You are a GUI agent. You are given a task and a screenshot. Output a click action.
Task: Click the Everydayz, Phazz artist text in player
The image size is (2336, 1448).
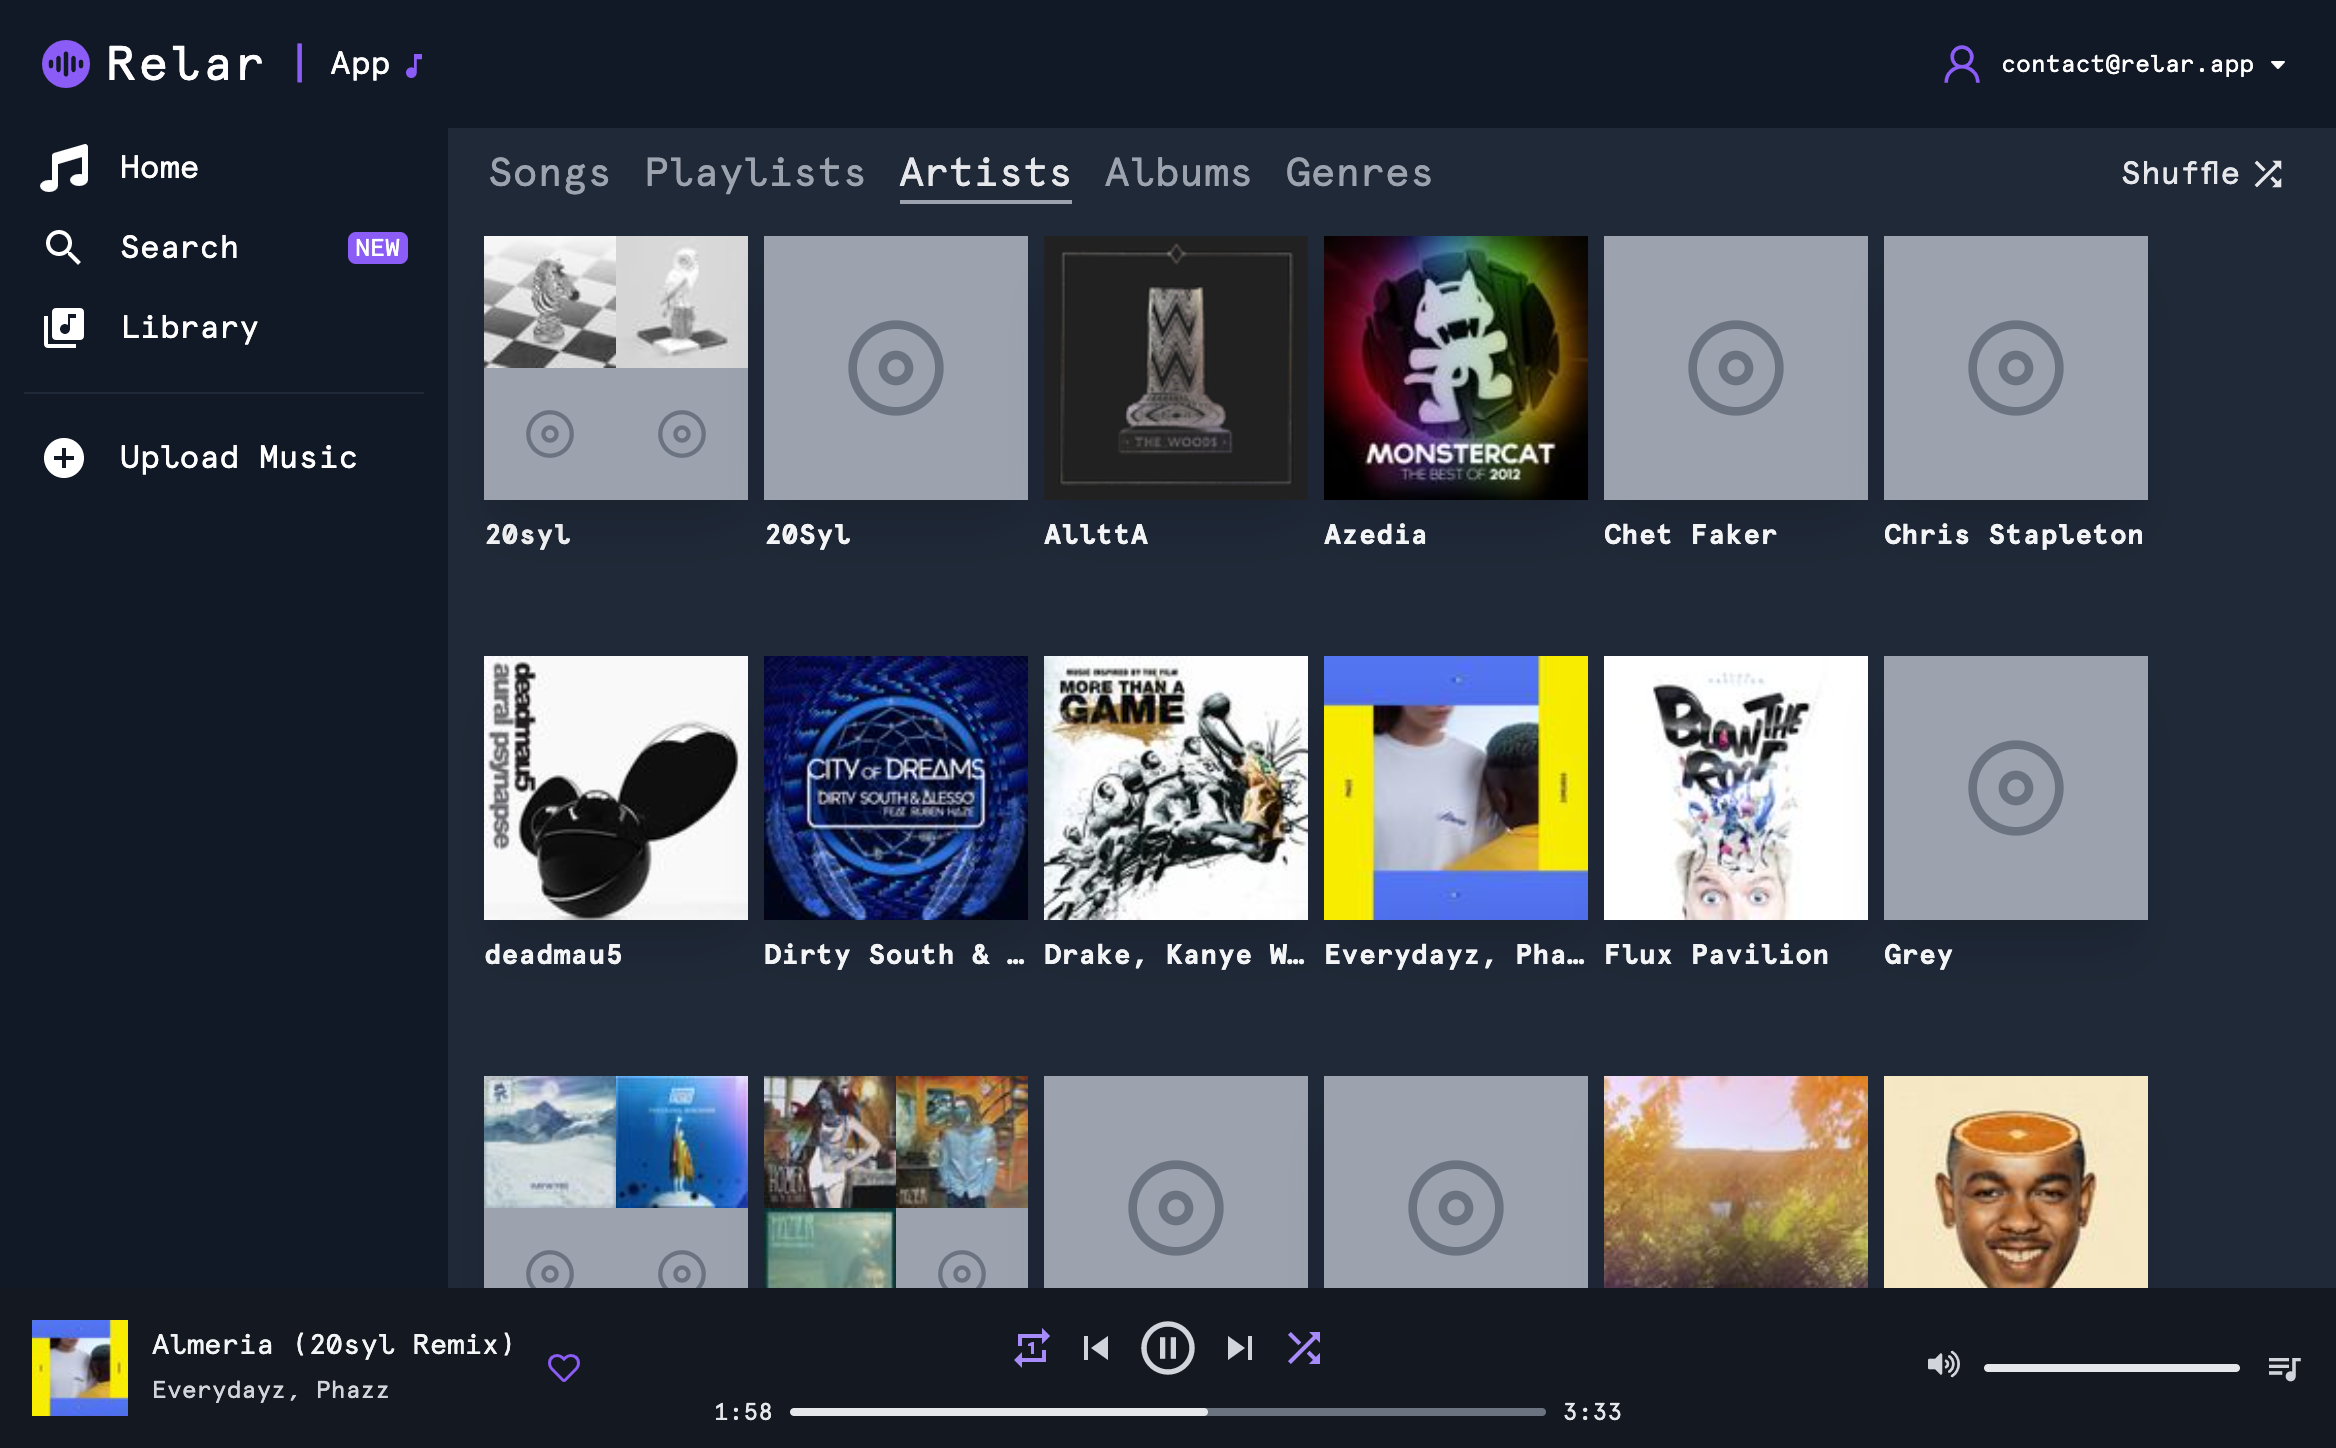(x=270, y=1390)
